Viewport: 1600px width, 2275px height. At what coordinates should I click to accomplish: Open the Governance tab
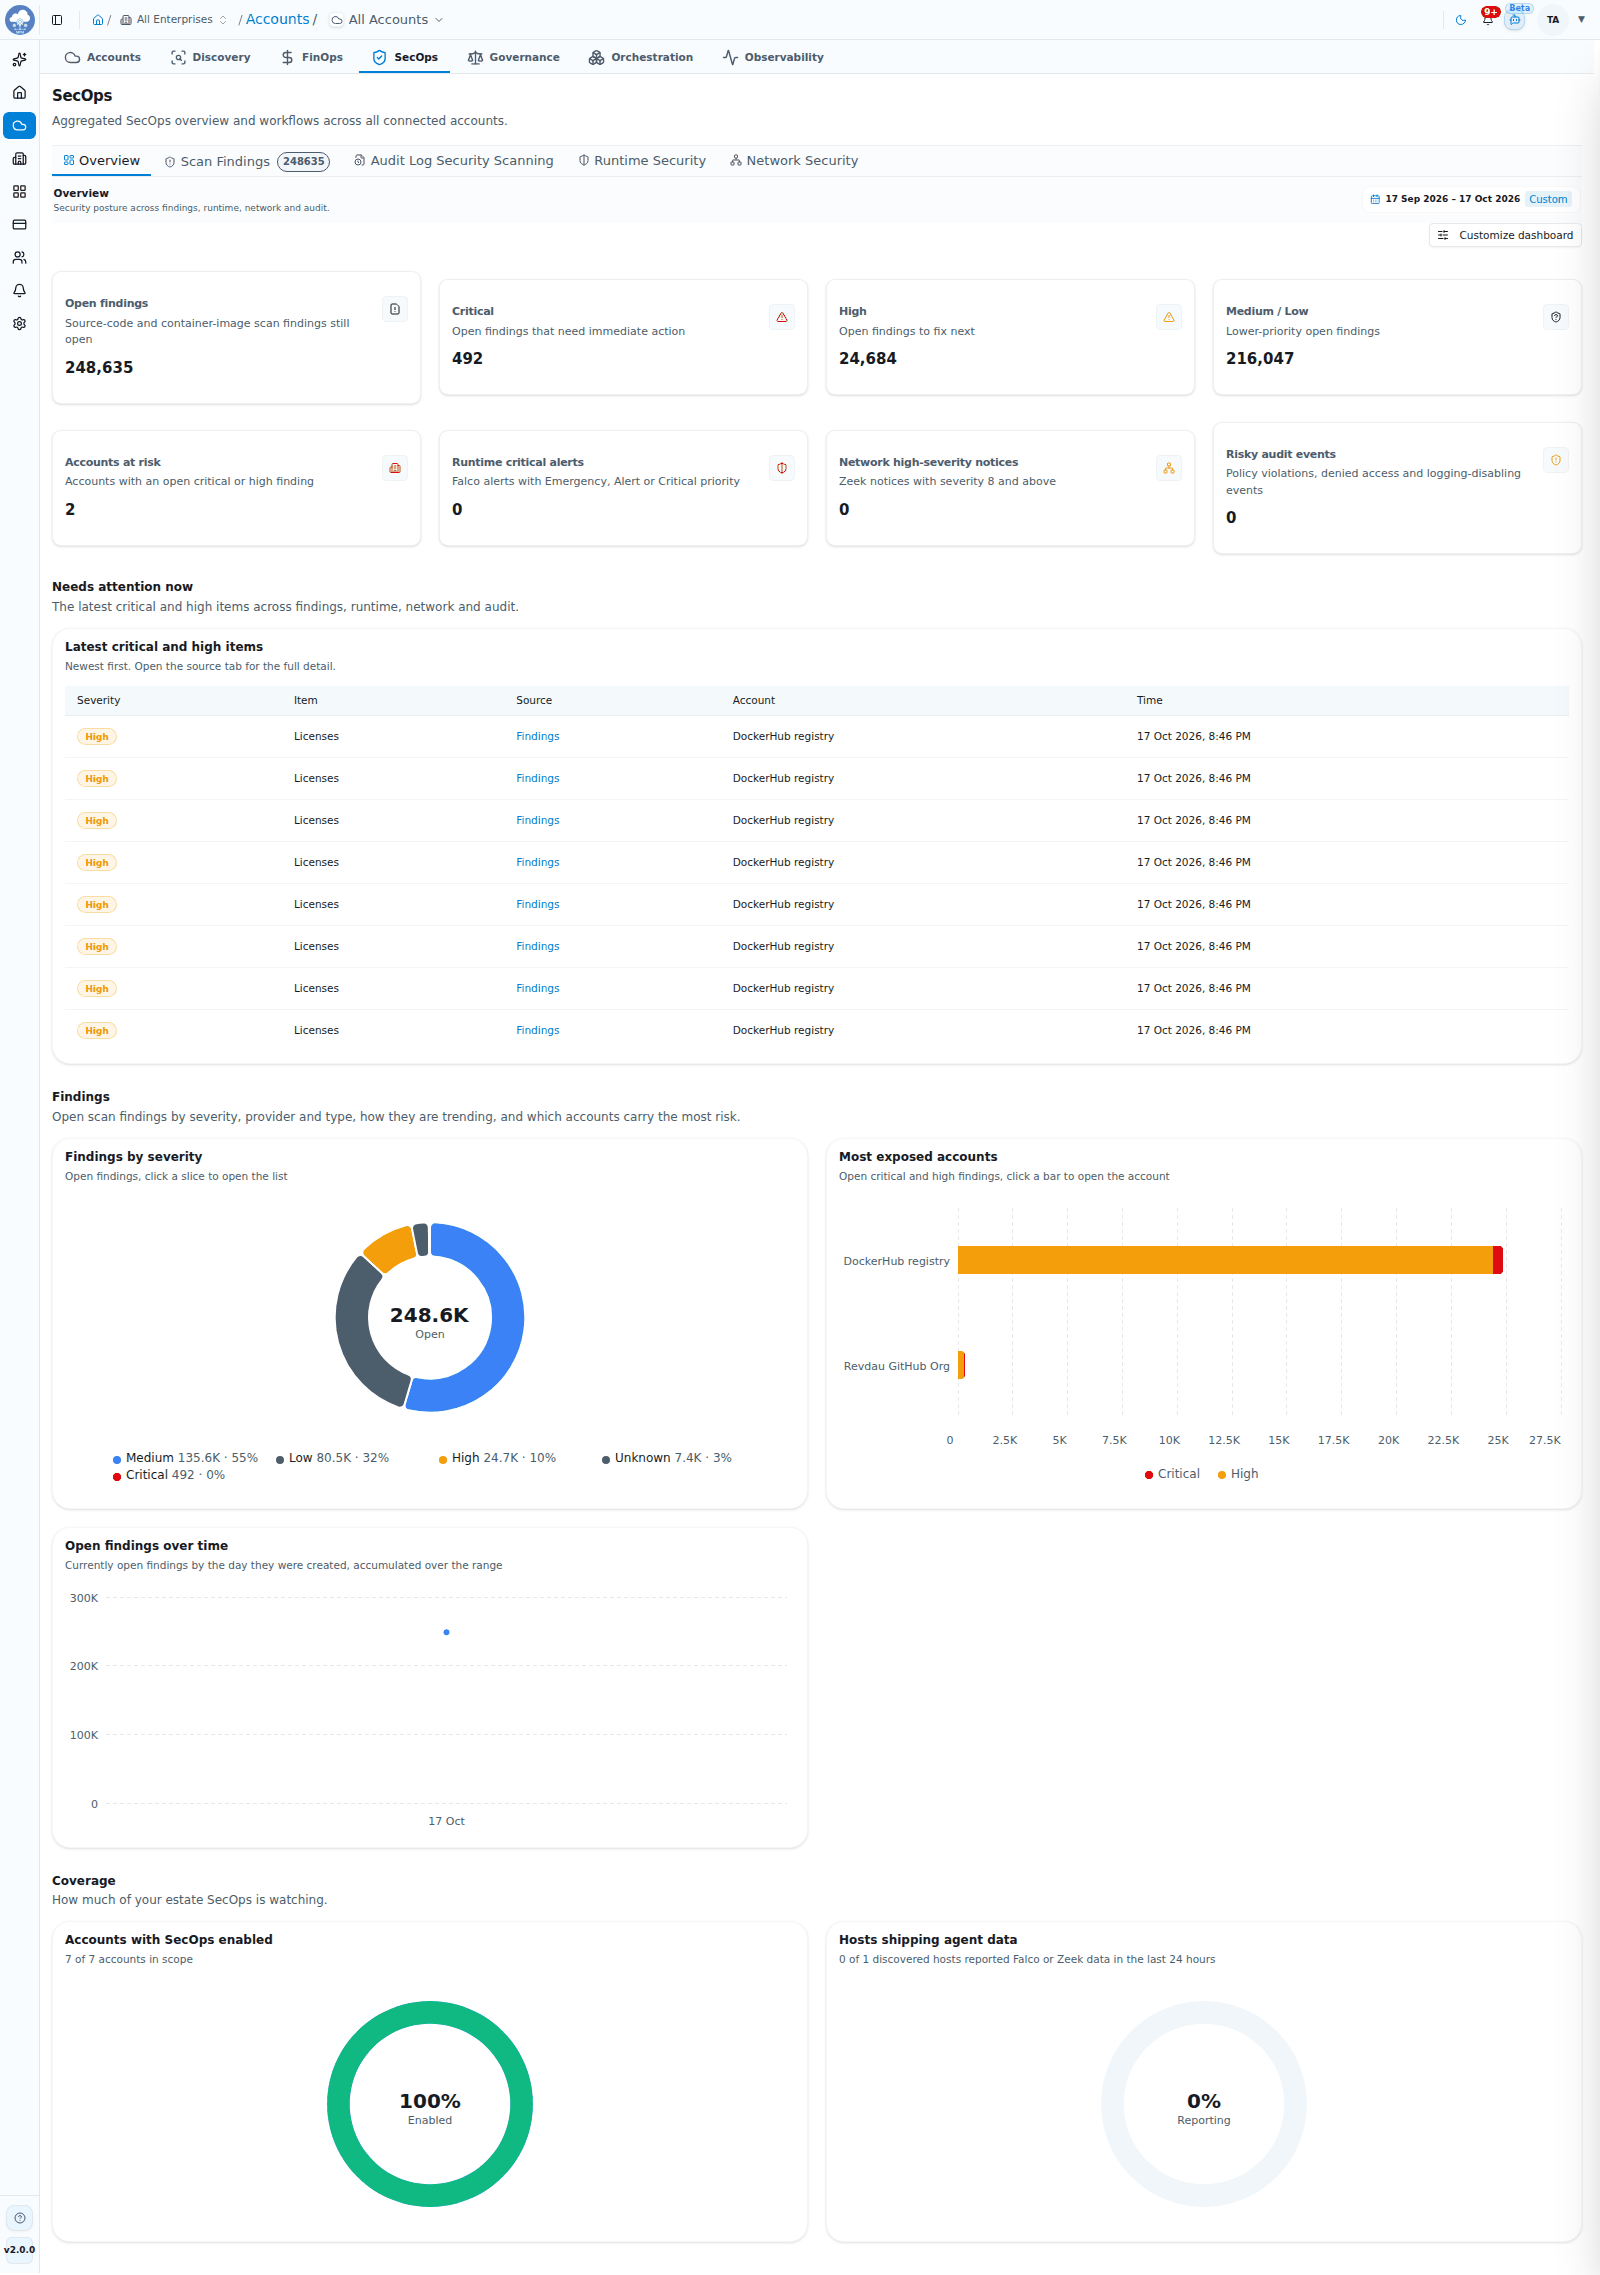[514, 58]
